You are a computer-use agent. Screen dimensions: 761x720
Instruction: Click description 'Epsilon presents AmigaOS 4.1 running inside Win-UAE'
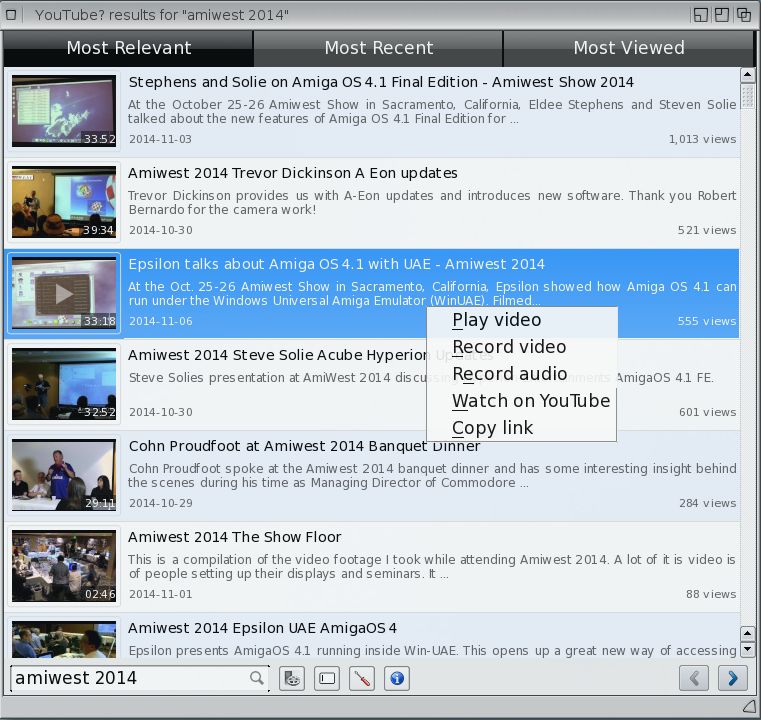(x=432, y=651)
